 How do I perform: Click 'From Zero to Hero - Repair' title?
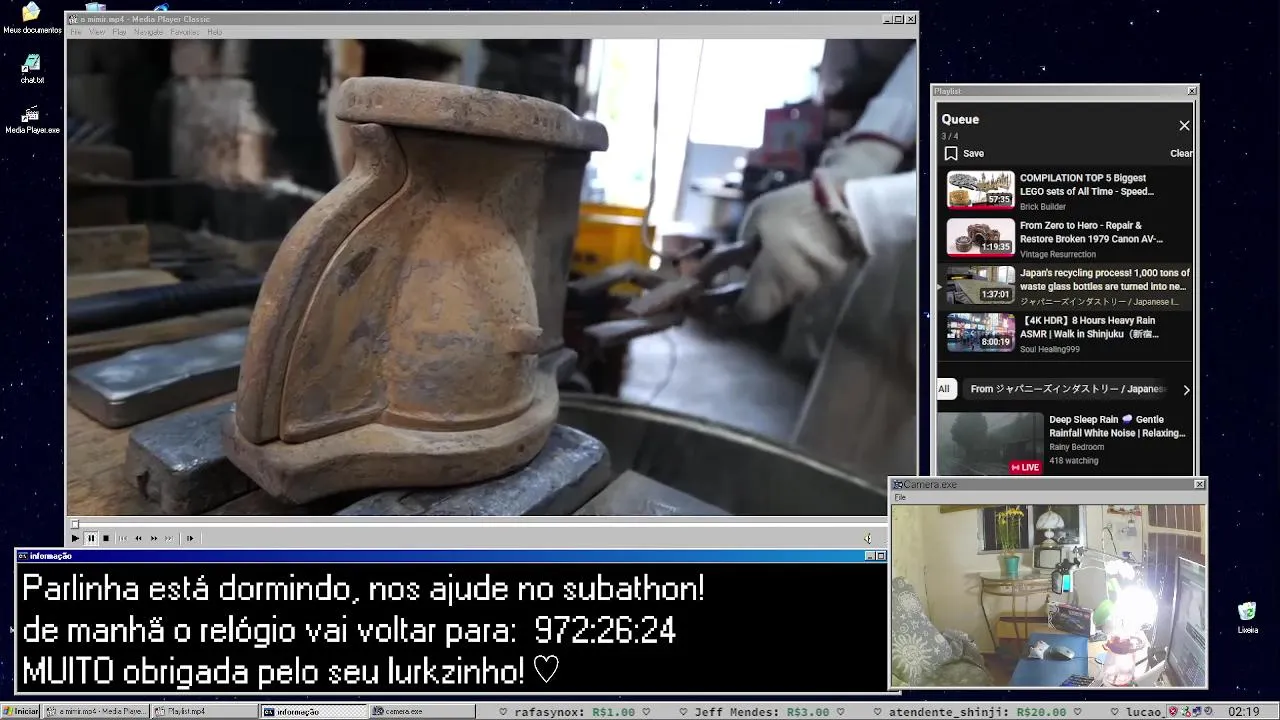click(1091, 232)
